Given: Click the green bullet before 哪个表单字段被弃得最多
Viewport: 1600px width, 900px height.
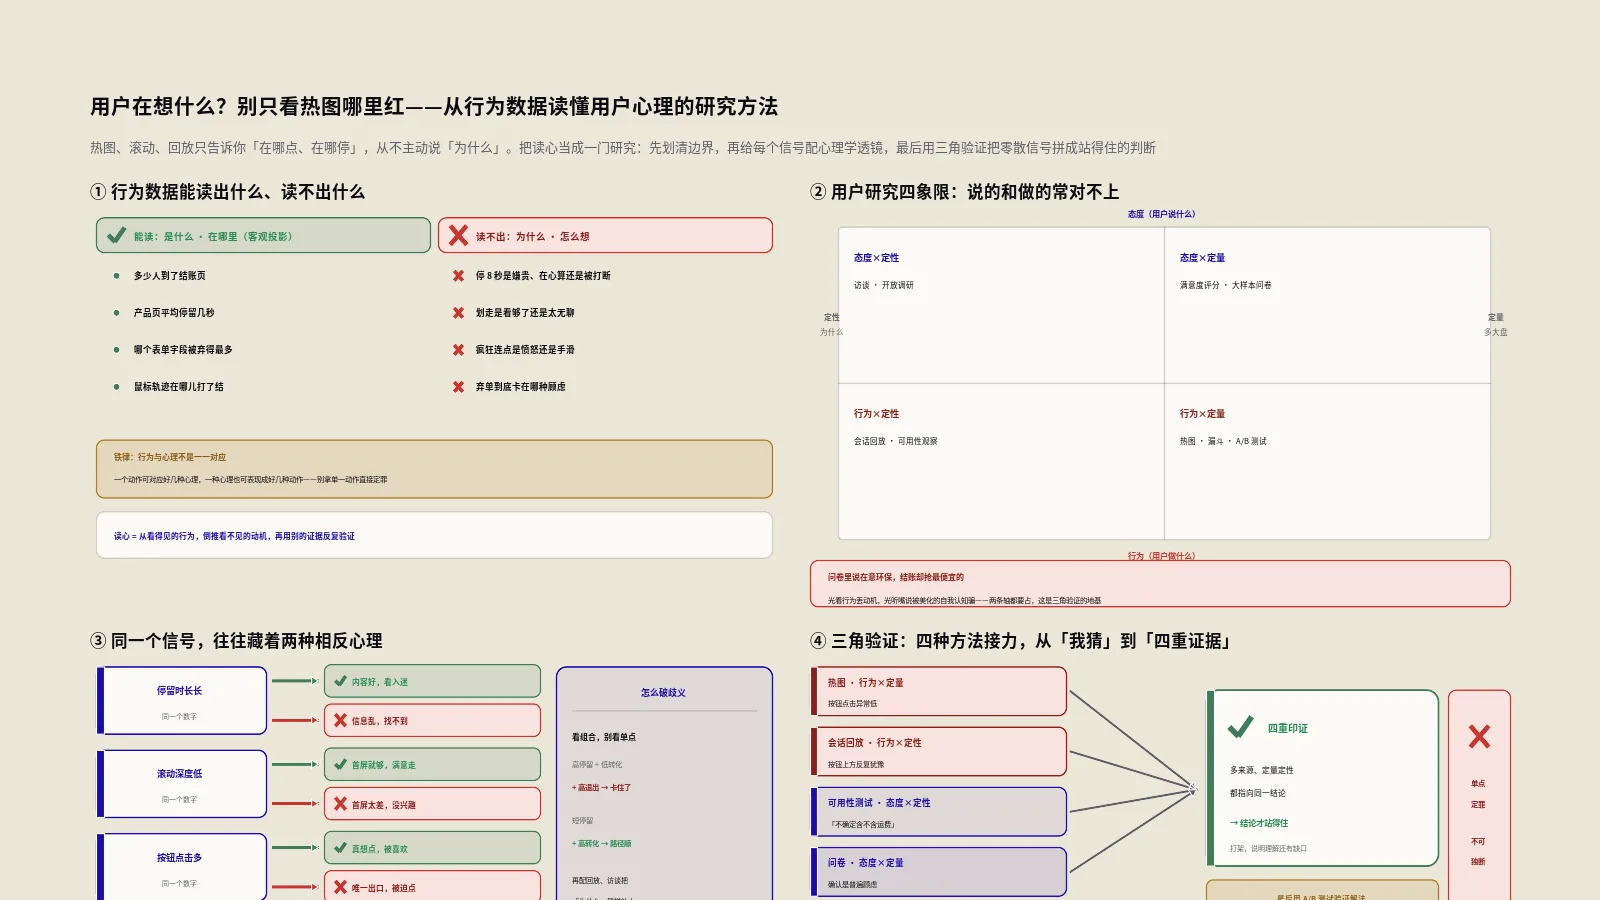Looking at the screenshot, I should (x=117, y=350).
